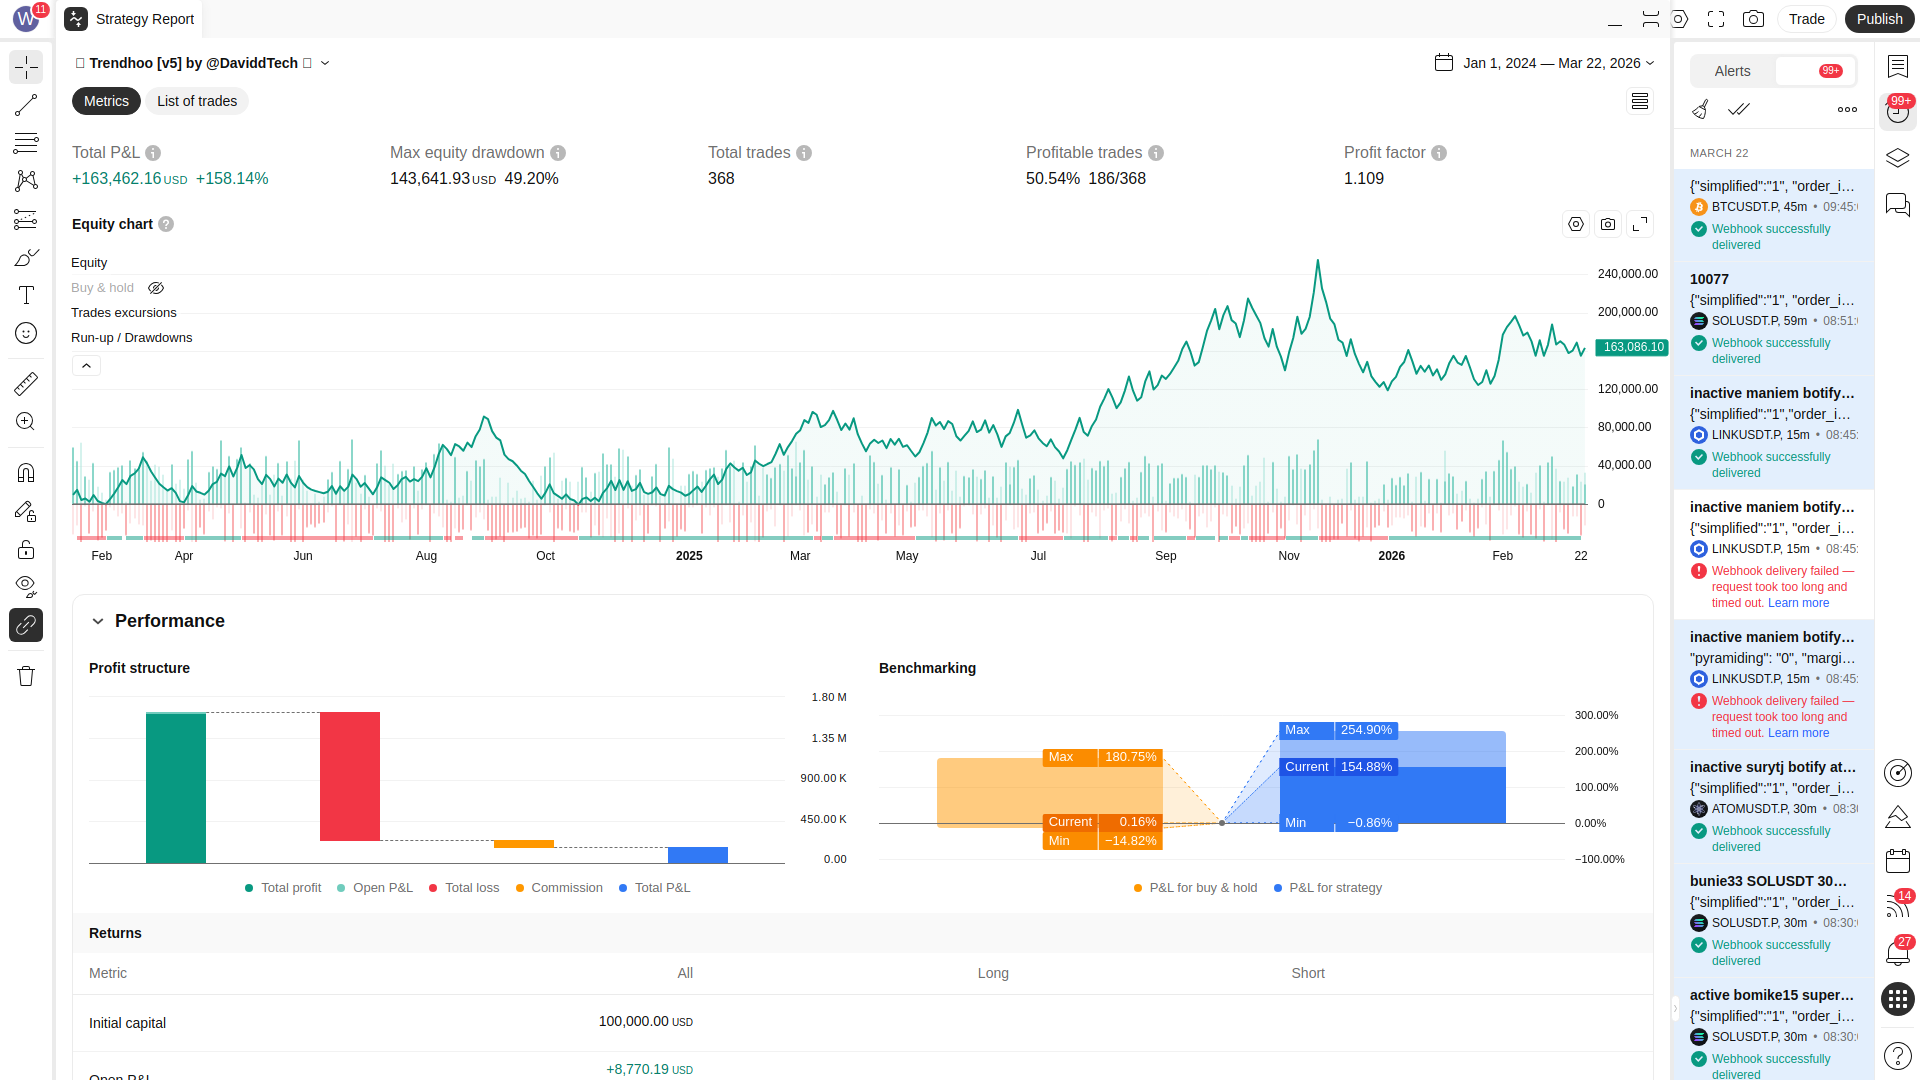Collapse the equity chart legend list

pos(87,366)
